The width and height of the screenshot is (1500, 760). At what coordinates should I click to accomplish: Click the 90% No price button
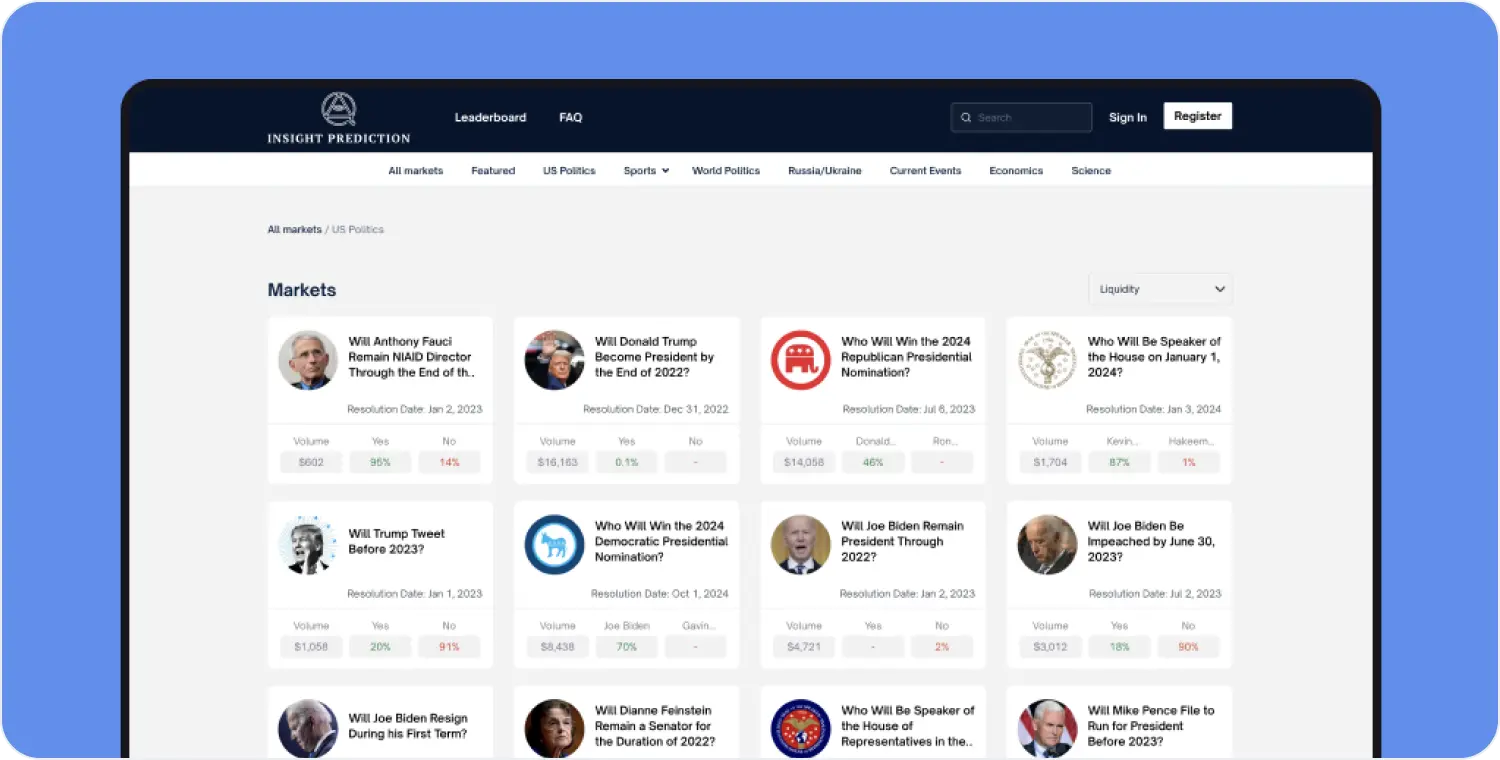click(x=1189, y=647)
